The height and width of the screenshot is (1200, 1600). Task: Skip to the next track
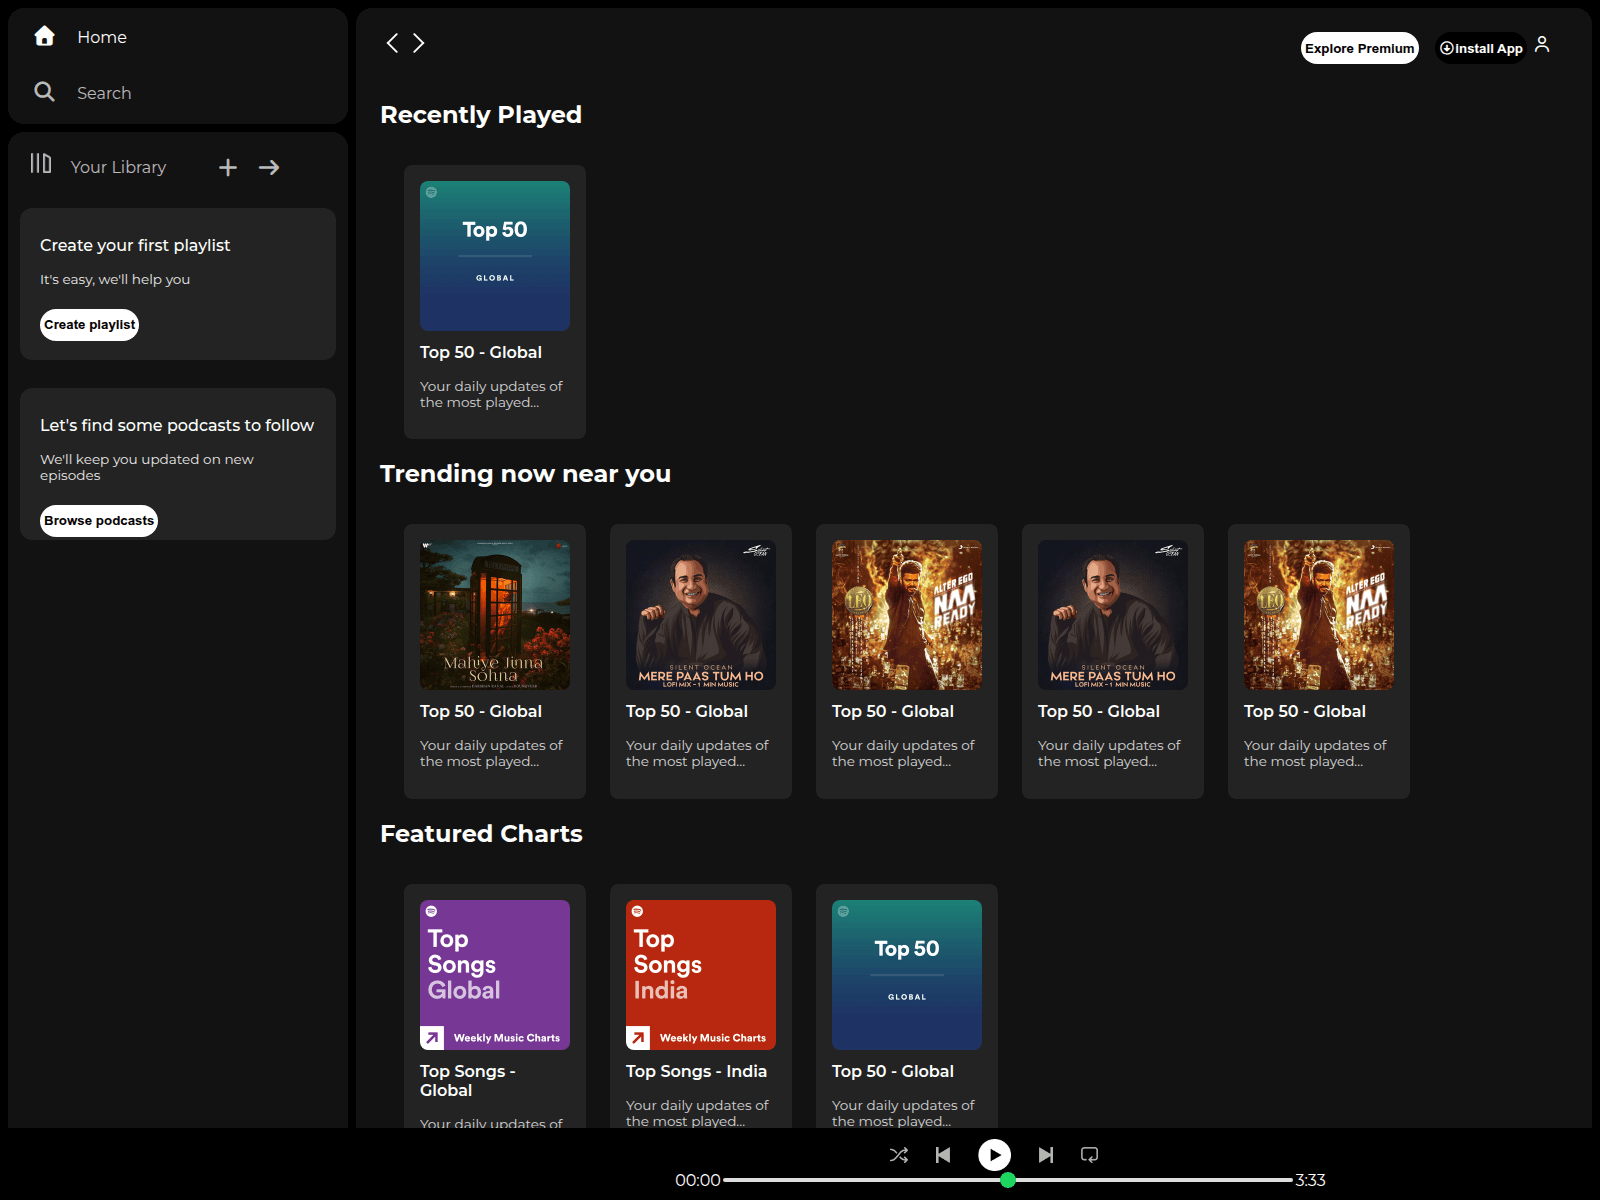pos(1046,1155)
